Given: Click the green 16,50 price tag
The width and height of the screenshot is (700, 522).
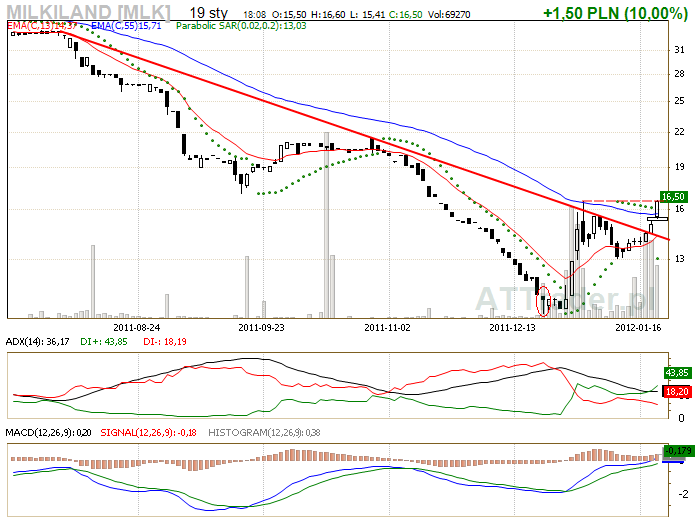Looking at the screenshot, I should 673,196.
